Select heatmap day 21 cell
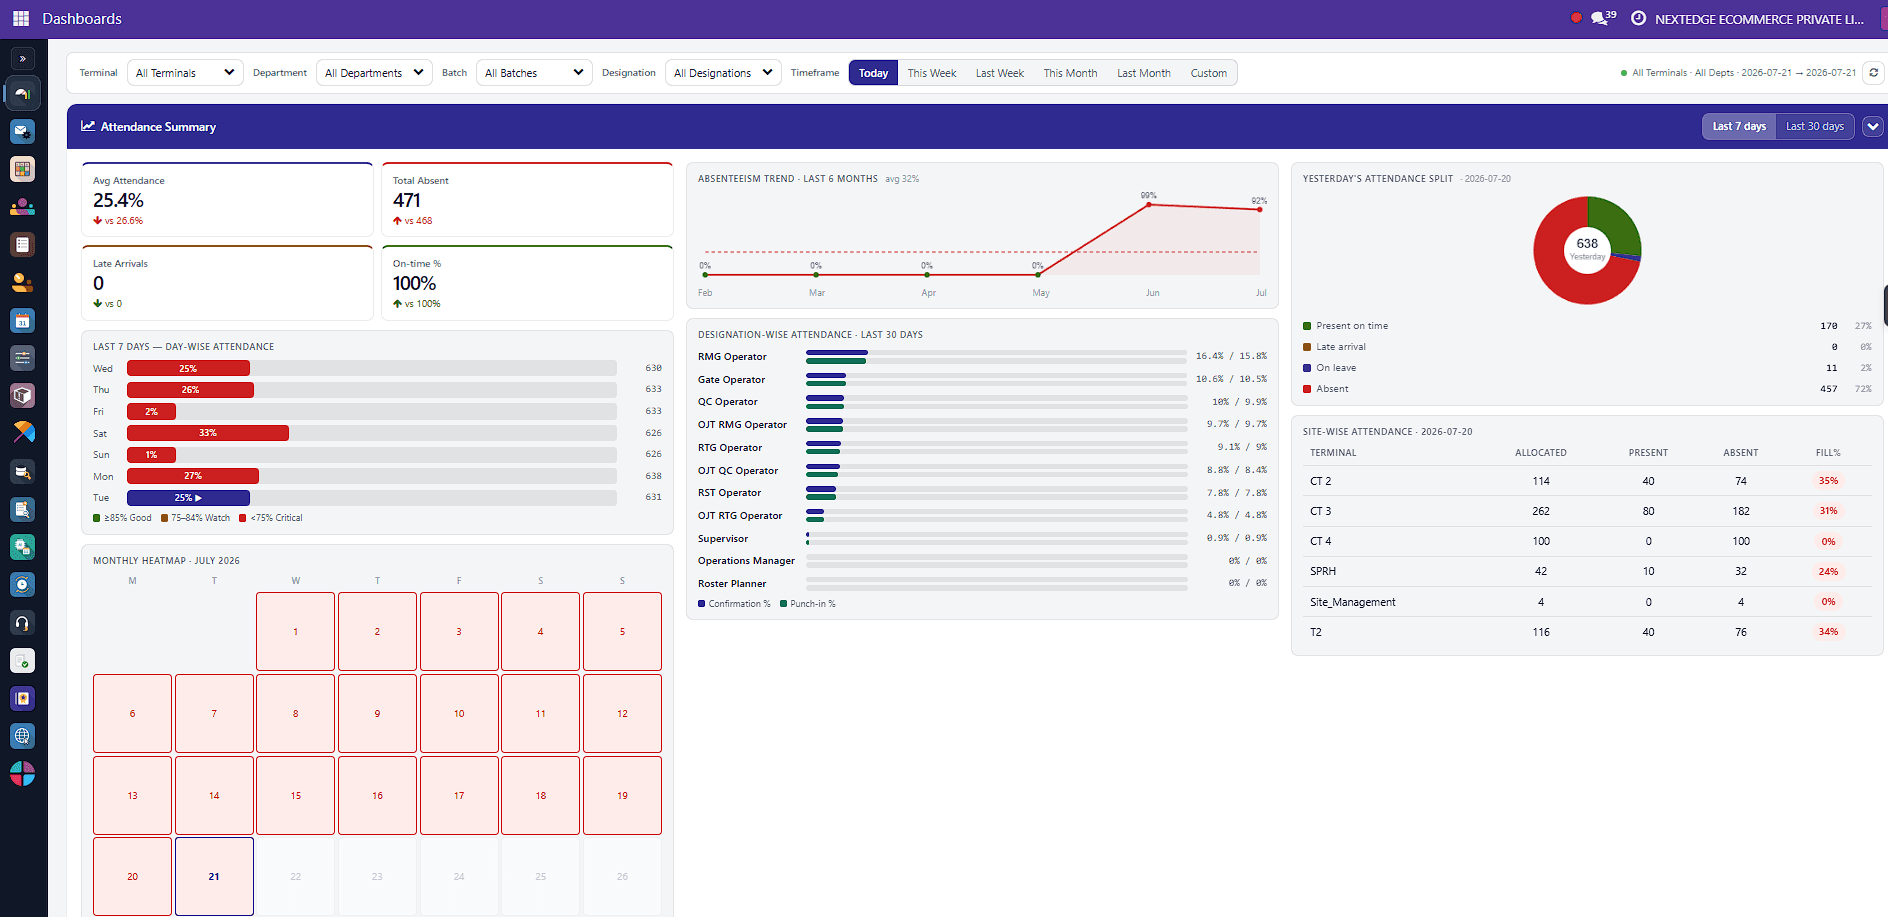 pyautogui.click(x=214, y=876)
